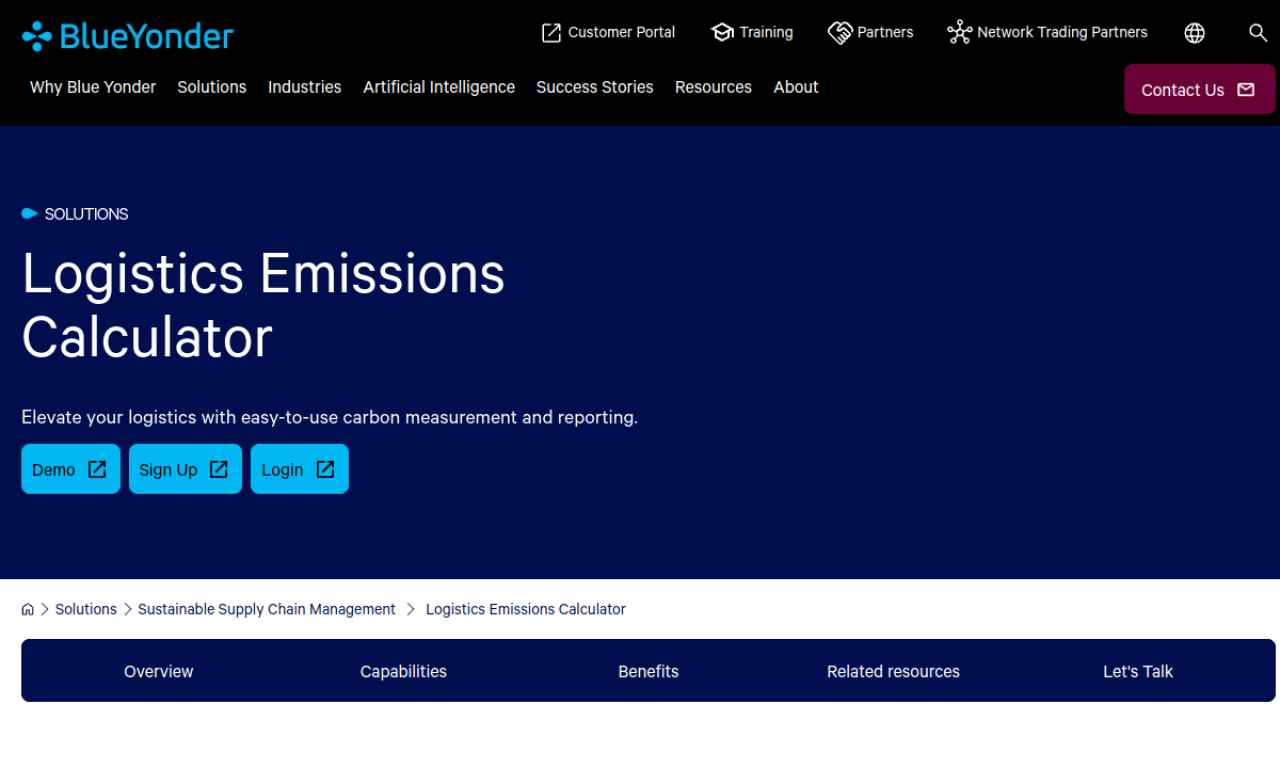Click the Blue Yonder logo
This screenshot has width=1280, height=768.
coord(128,36)
